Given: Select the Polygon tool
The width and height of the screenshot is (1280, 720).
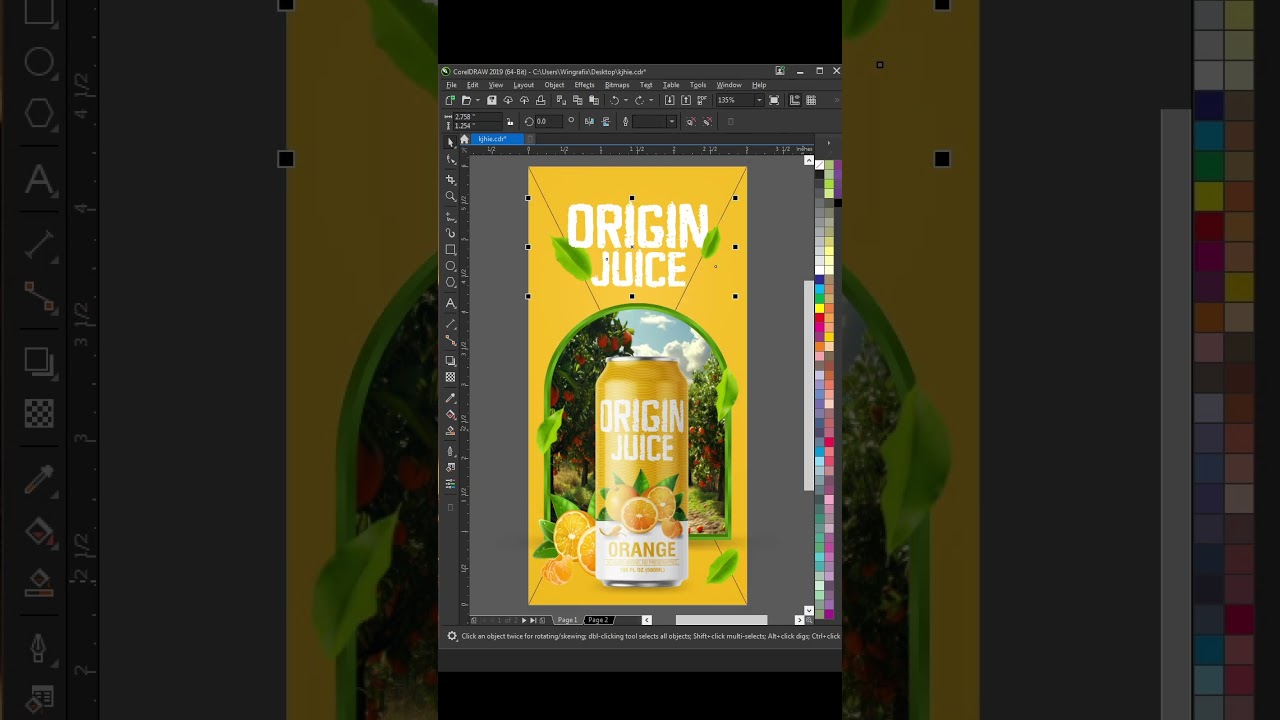Looking at the screenshot, I should 450,283.
